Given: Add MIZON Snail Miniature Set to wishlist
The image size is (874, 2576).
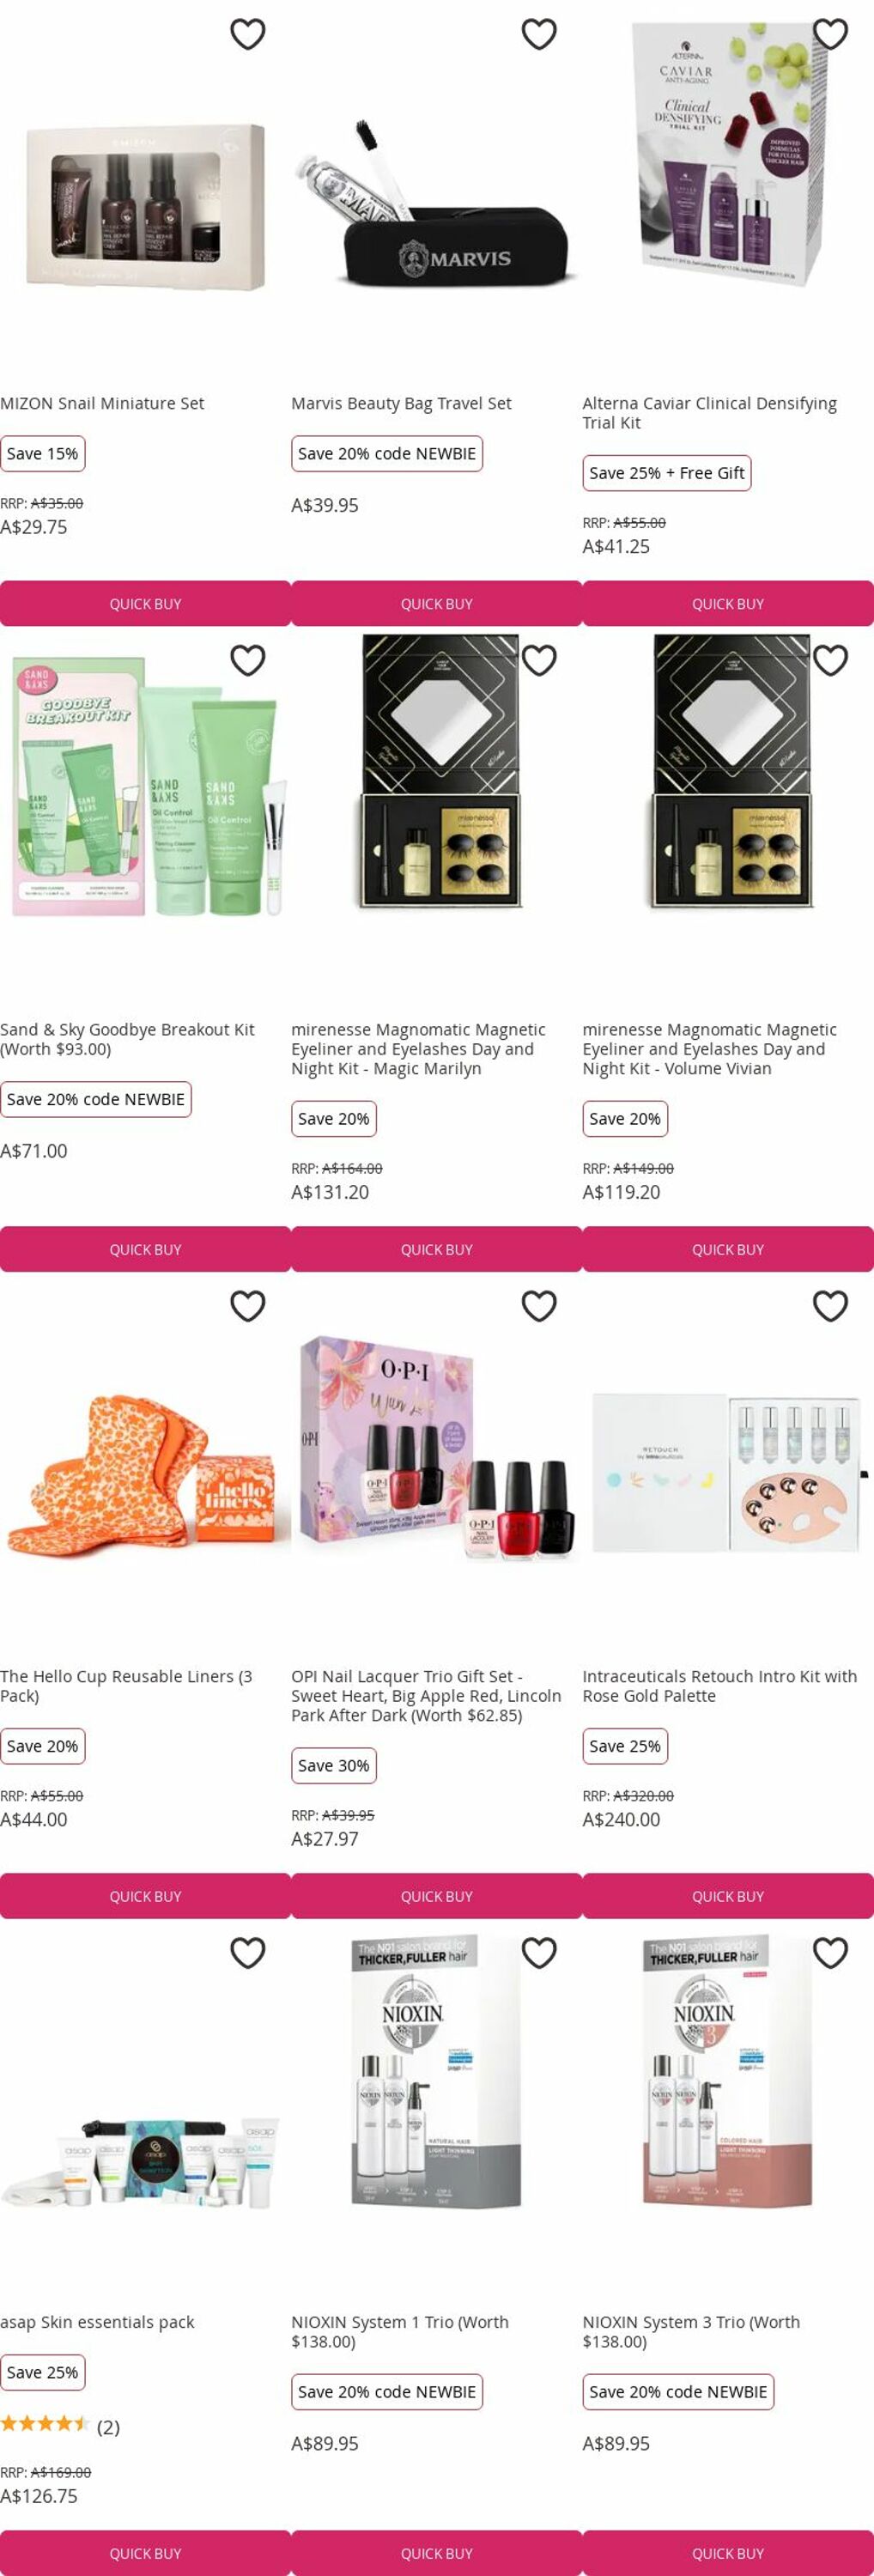Looking at the screenshot, I should pos(248,34).
